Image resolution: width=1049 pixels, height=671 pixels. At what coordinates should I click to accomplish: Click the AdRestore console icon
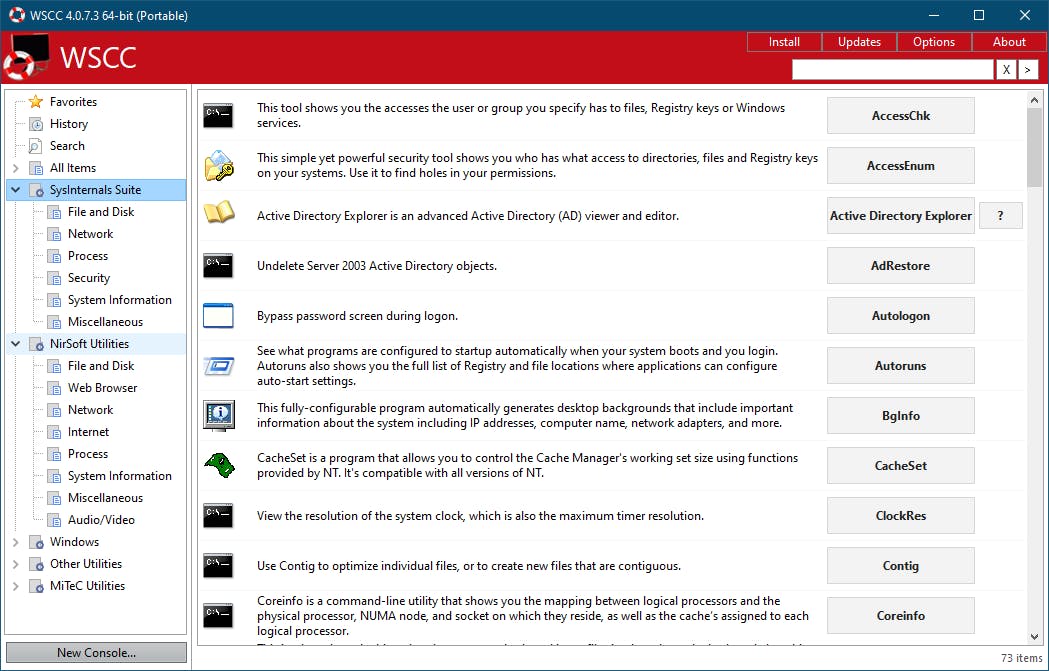tap(218, 266)
